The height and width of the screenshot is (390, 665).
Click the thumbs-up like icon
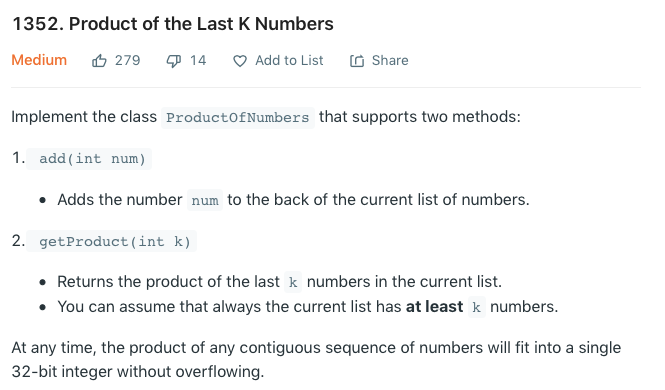point(99,61)
